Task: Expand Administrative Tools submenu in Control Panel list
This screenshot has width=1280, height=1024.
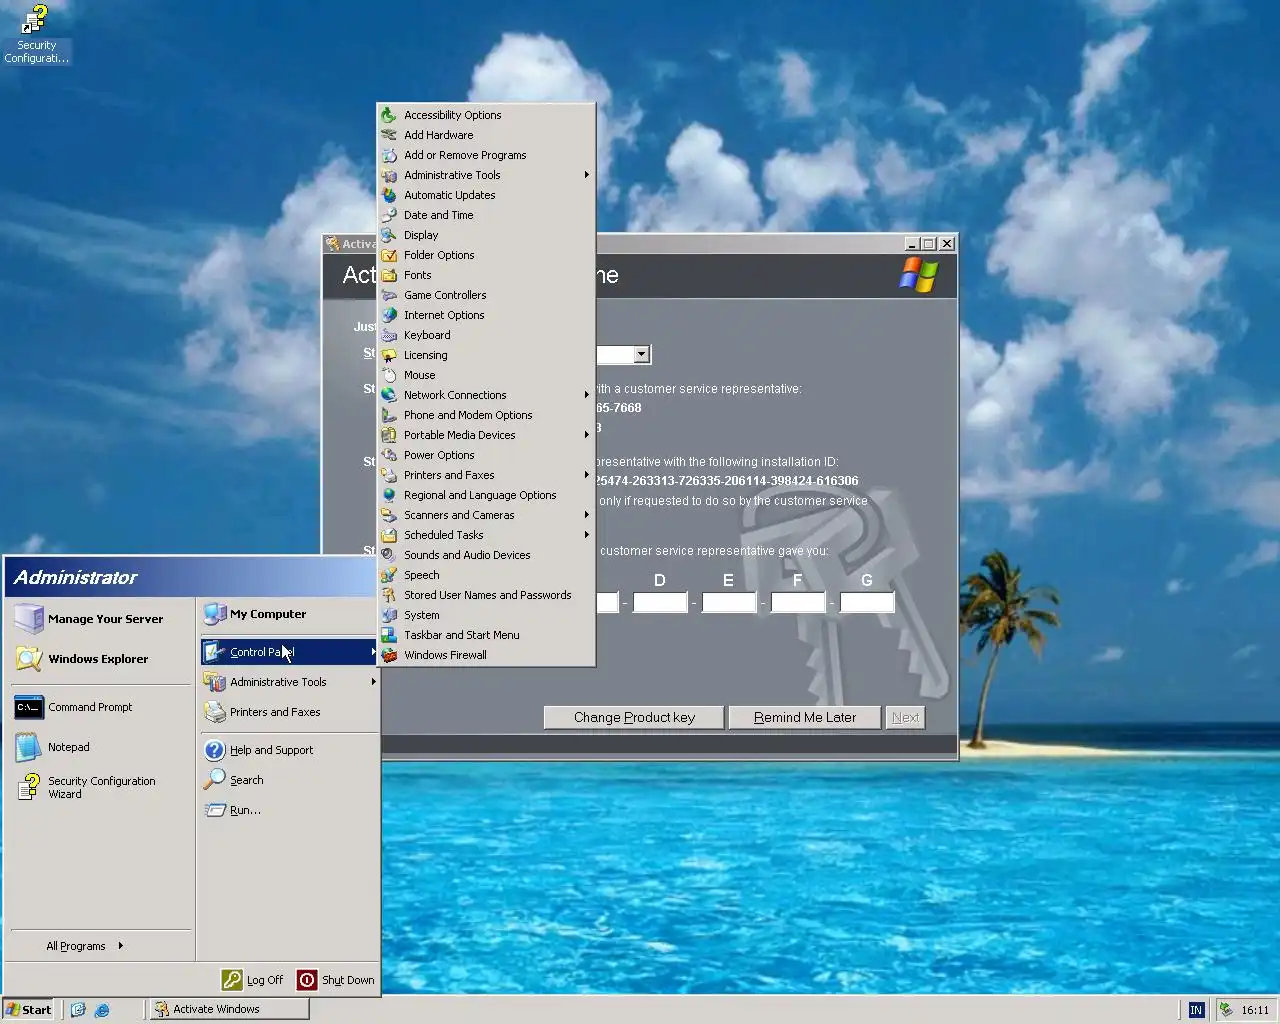Action: tap(586, 175)
